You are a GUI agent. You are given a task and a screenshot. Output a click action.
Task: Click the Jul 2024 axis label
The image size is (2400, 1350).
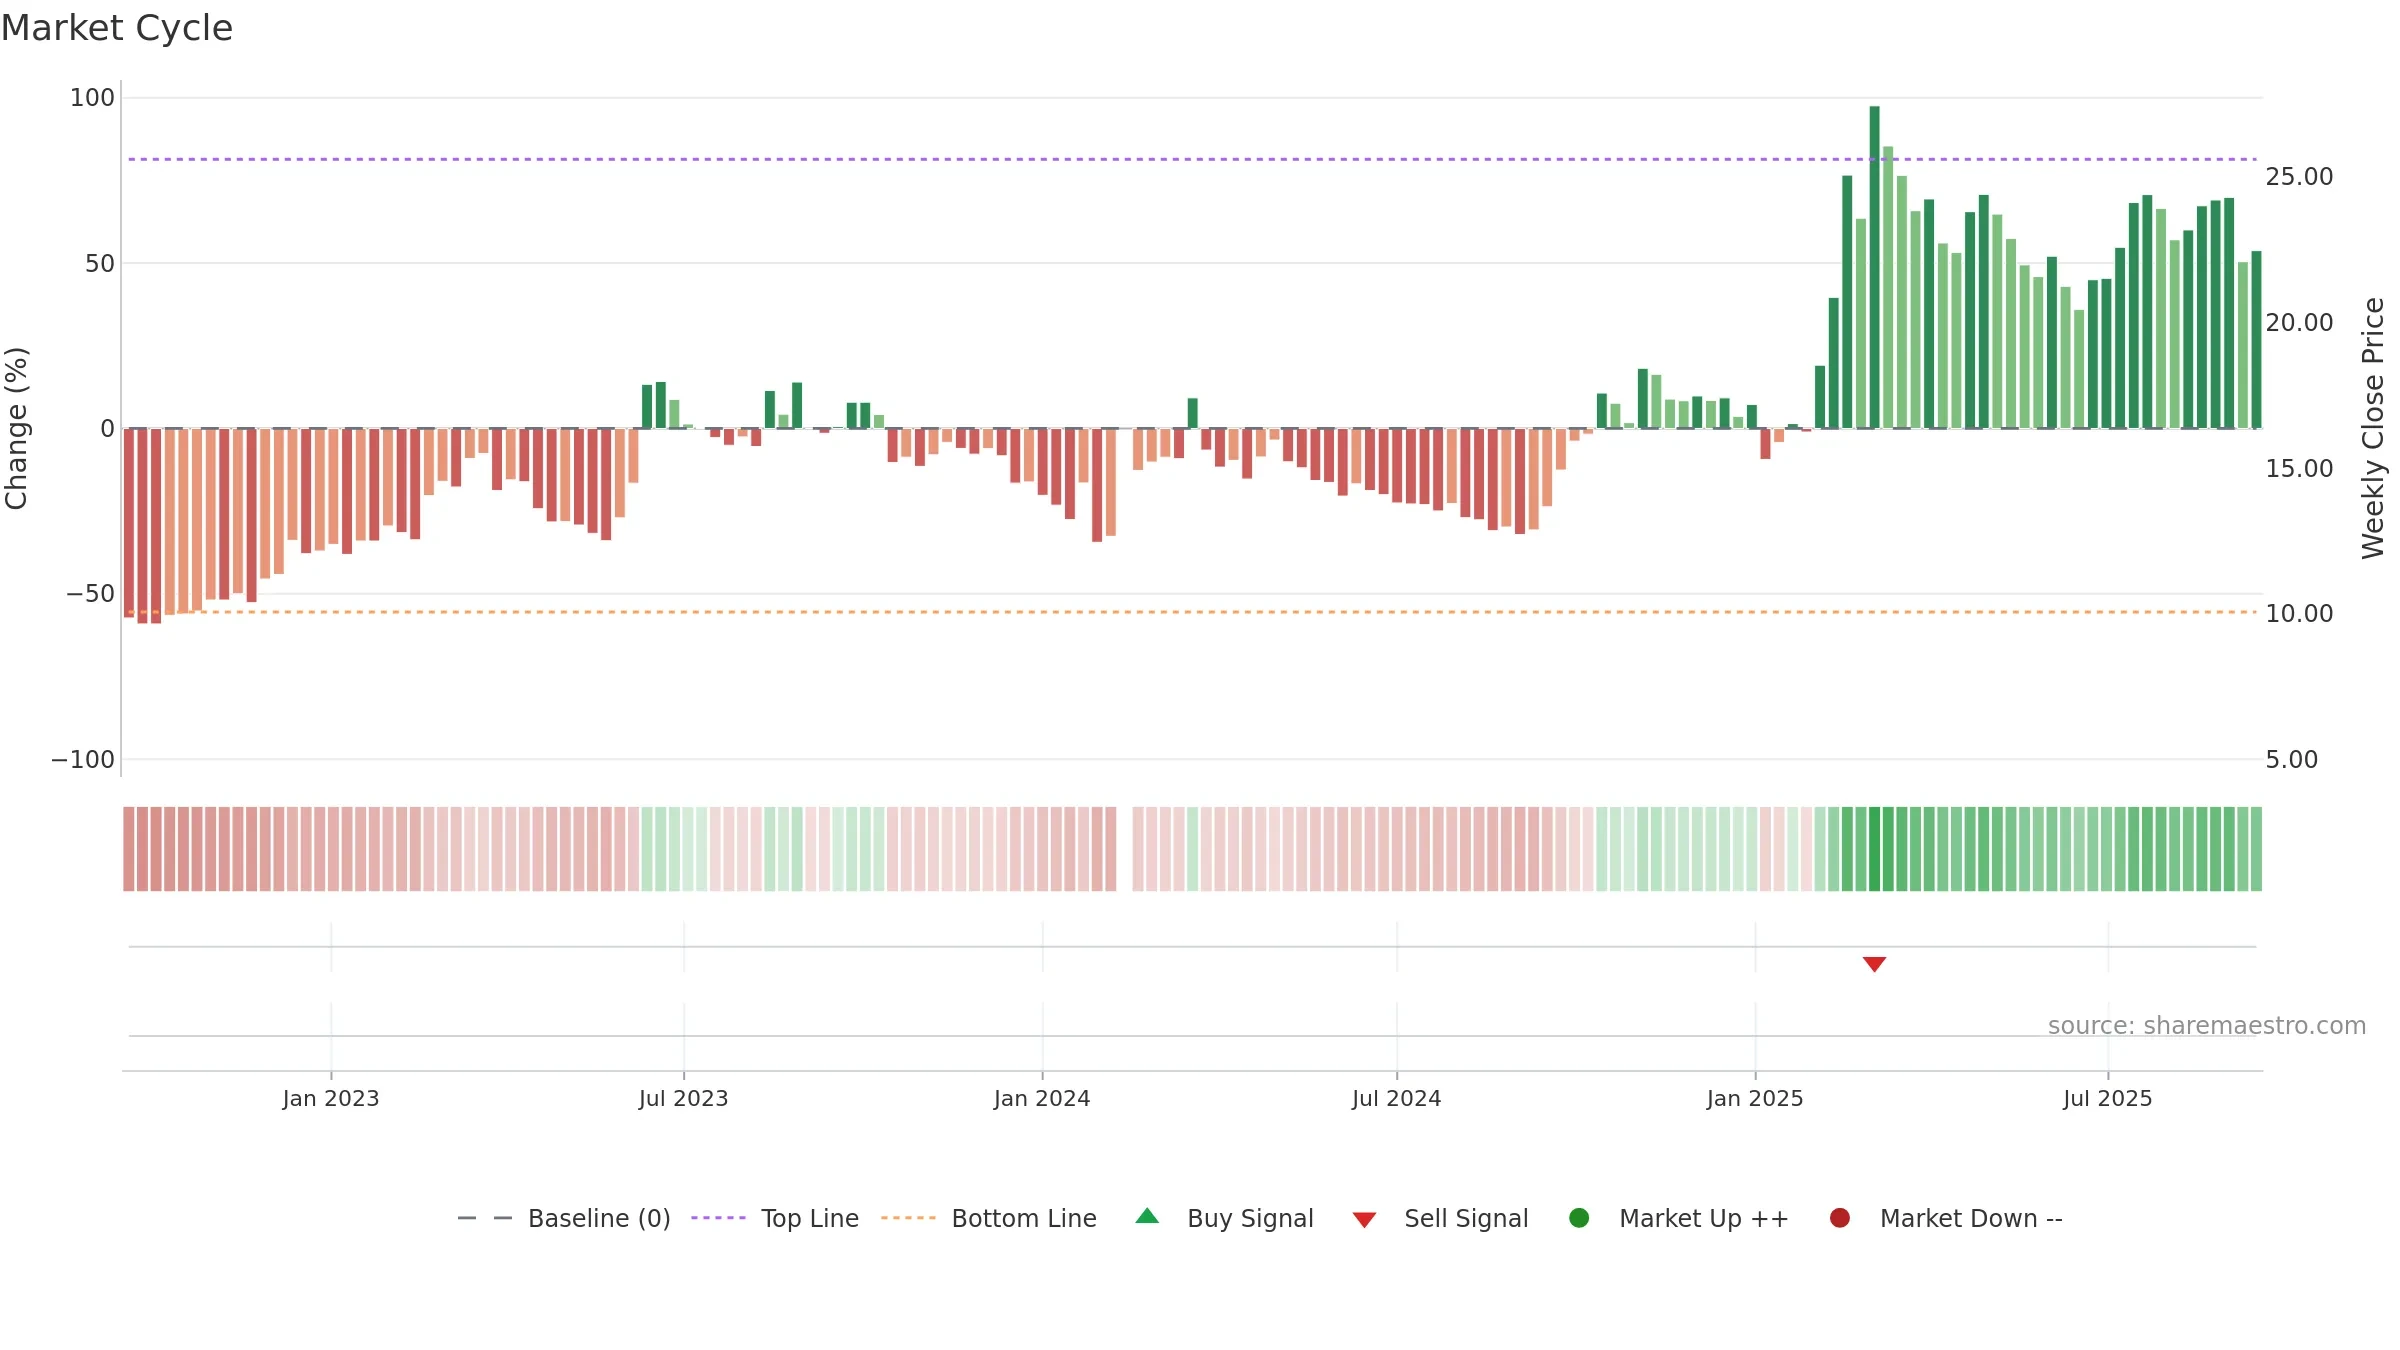(x=1397, y=1099)
